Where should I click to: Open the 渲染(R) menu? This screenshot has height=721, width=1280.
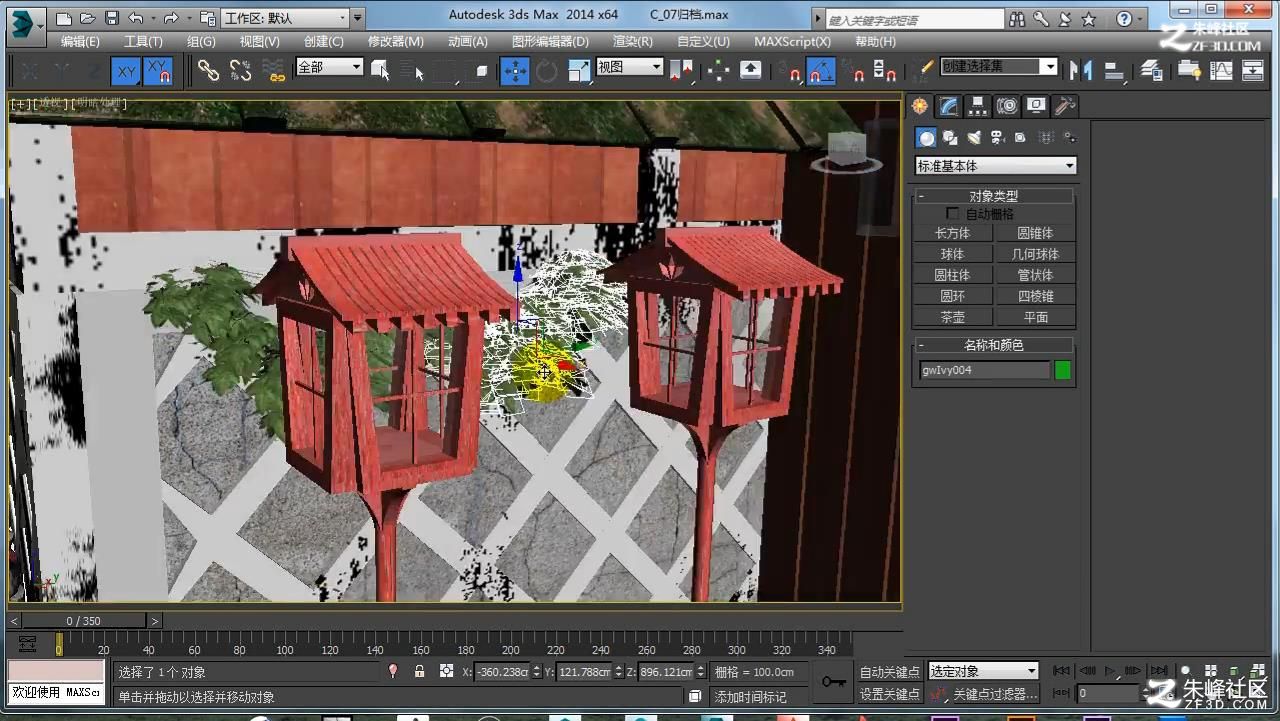click(x=633, y=41)
